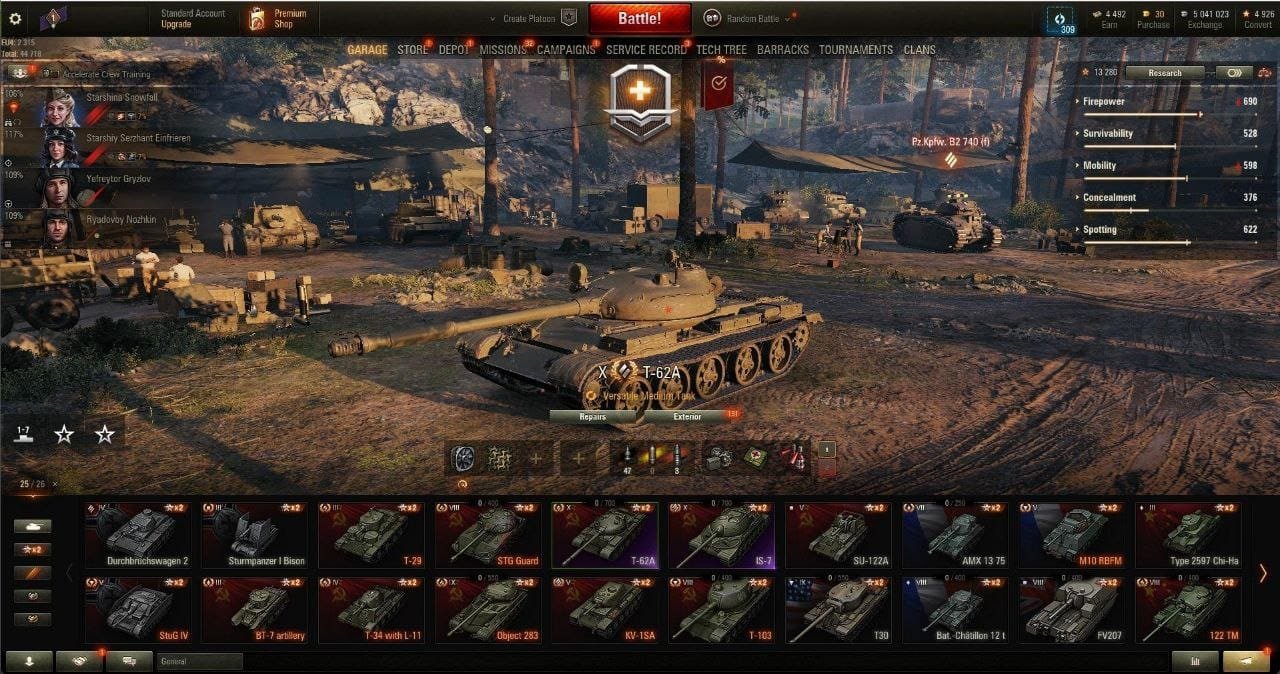Select the ammo shell slot showing 47
This screenshot has width=1280, height=674.
point(628,458)
